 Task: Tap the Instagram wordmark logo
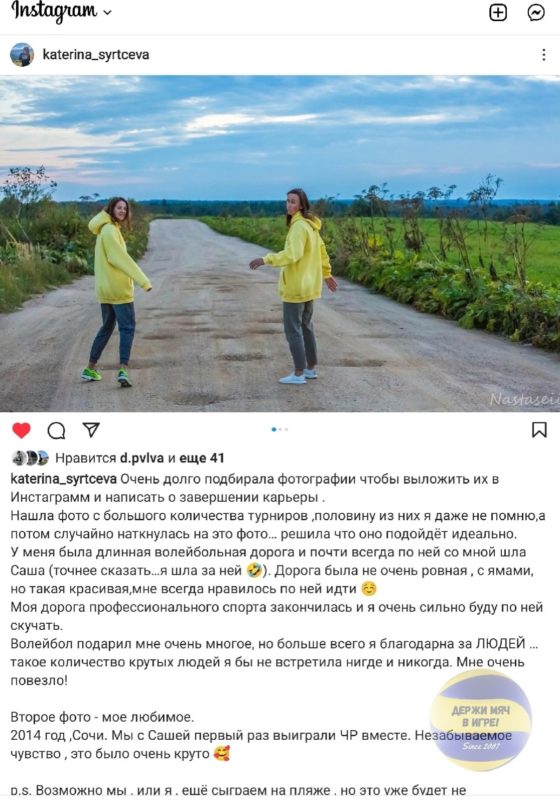(54, 11)
